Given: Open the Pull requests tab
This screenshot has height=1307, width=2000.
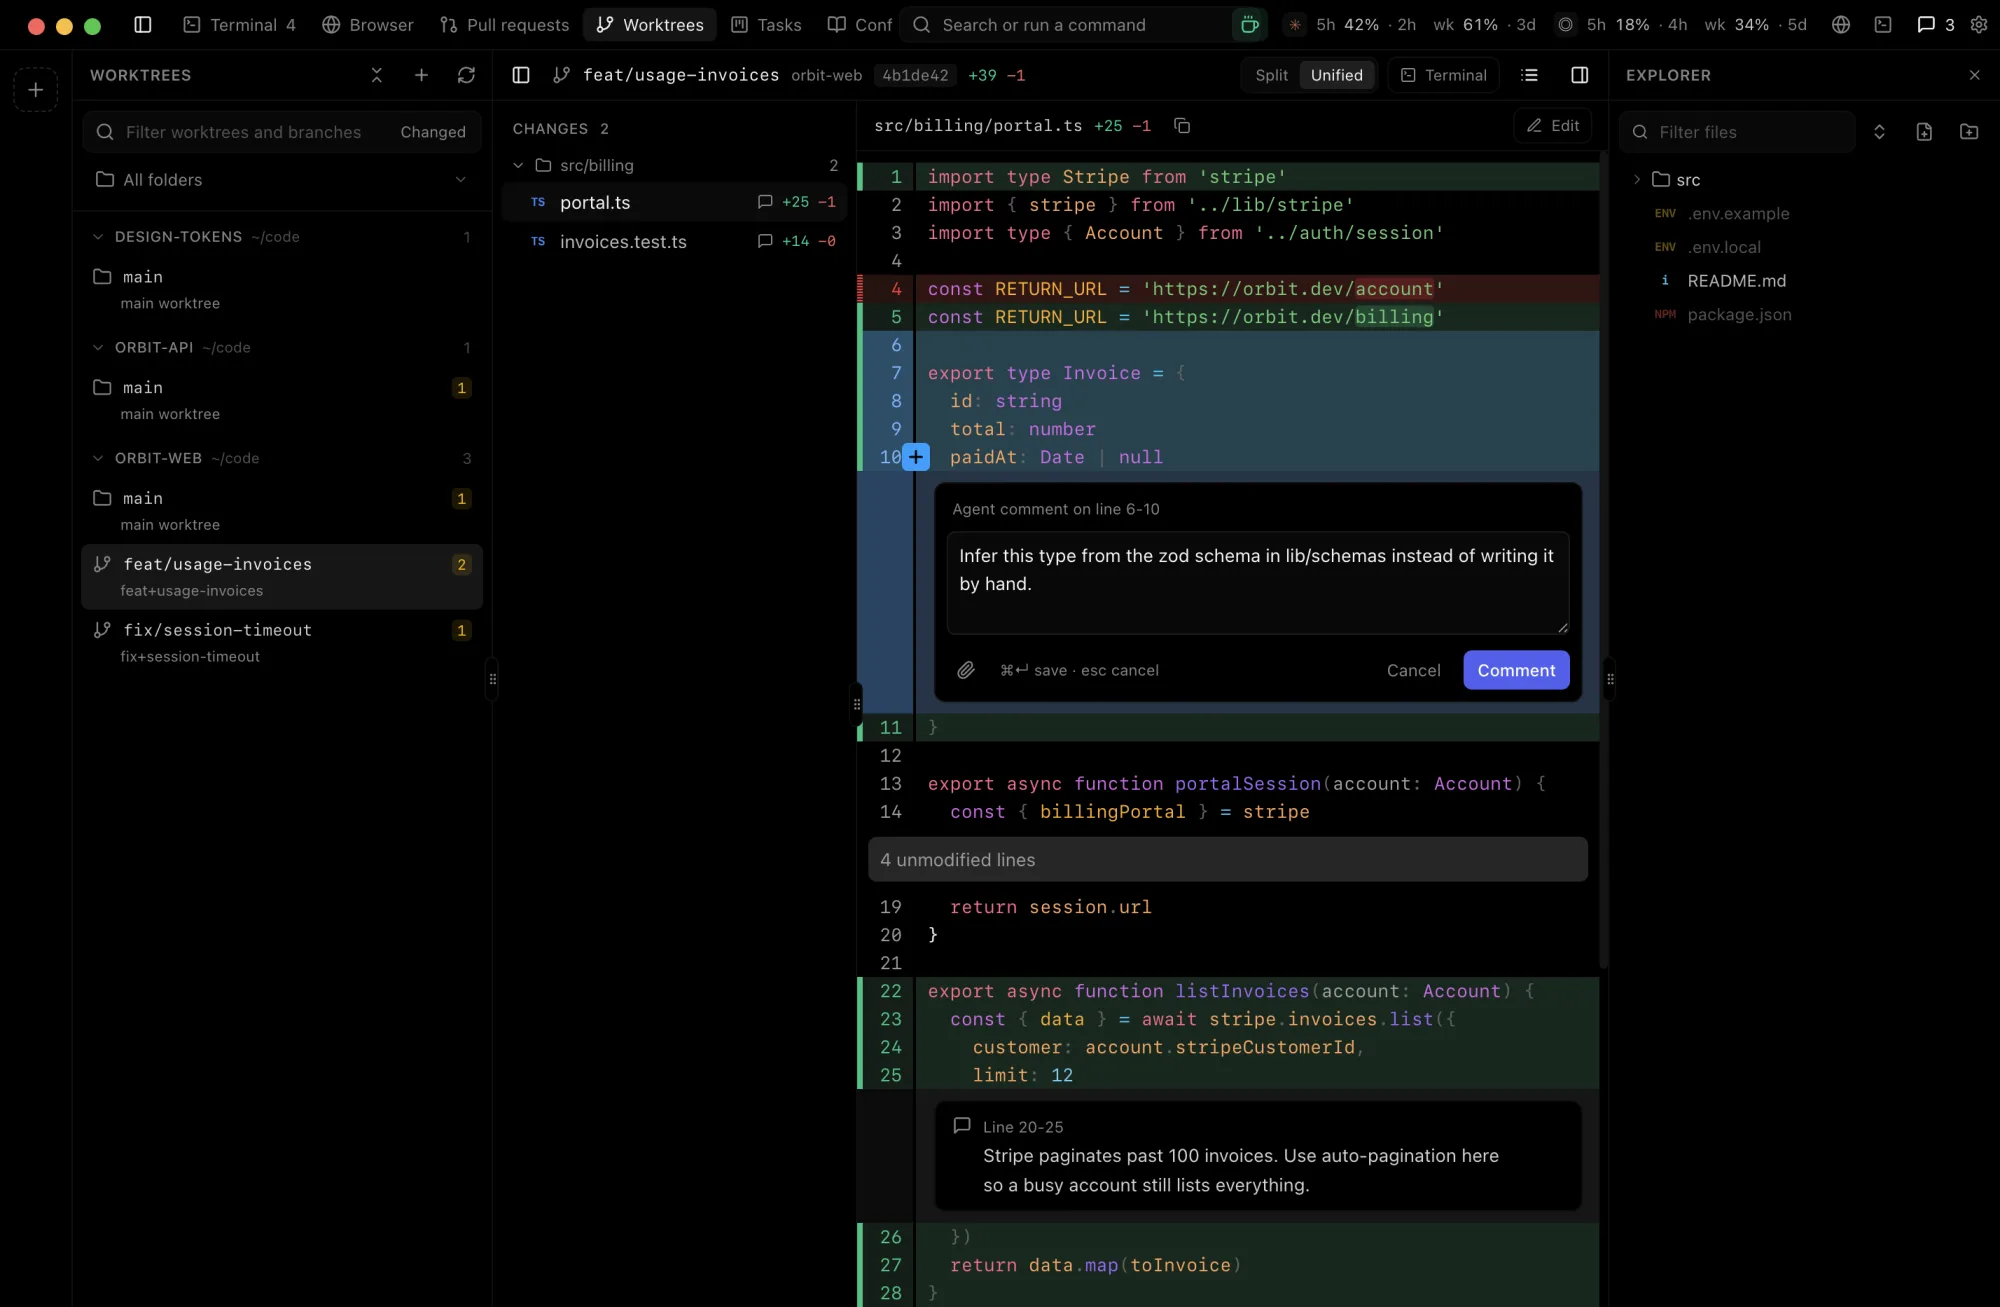Looking at the screenshot, I should coord(504,25).
